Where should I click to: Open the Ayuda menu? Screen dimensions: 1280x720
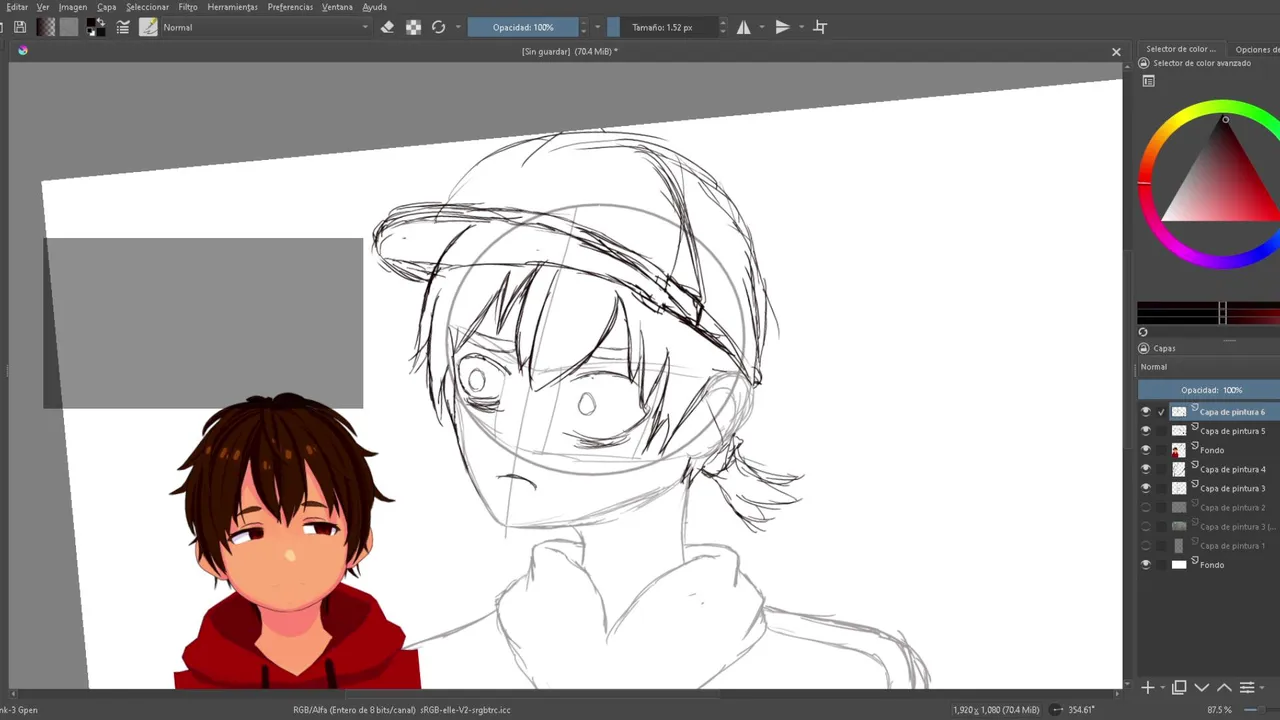374,7
